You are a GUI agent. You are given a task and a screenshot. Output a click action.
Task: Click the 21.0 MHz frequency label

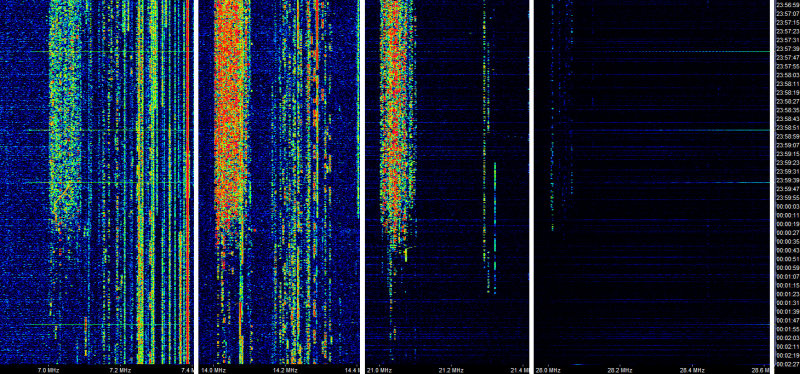tap(380, 370)
